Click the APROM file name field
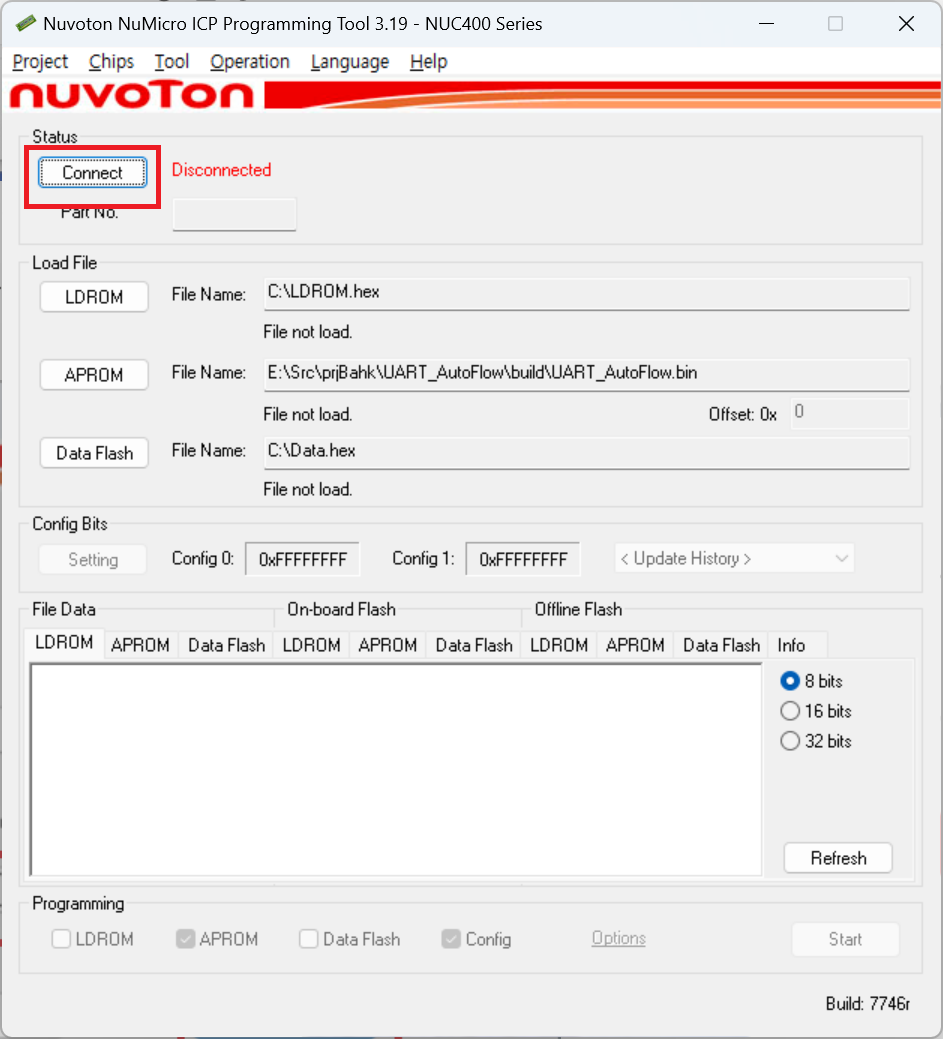 (x=586, y=374)
